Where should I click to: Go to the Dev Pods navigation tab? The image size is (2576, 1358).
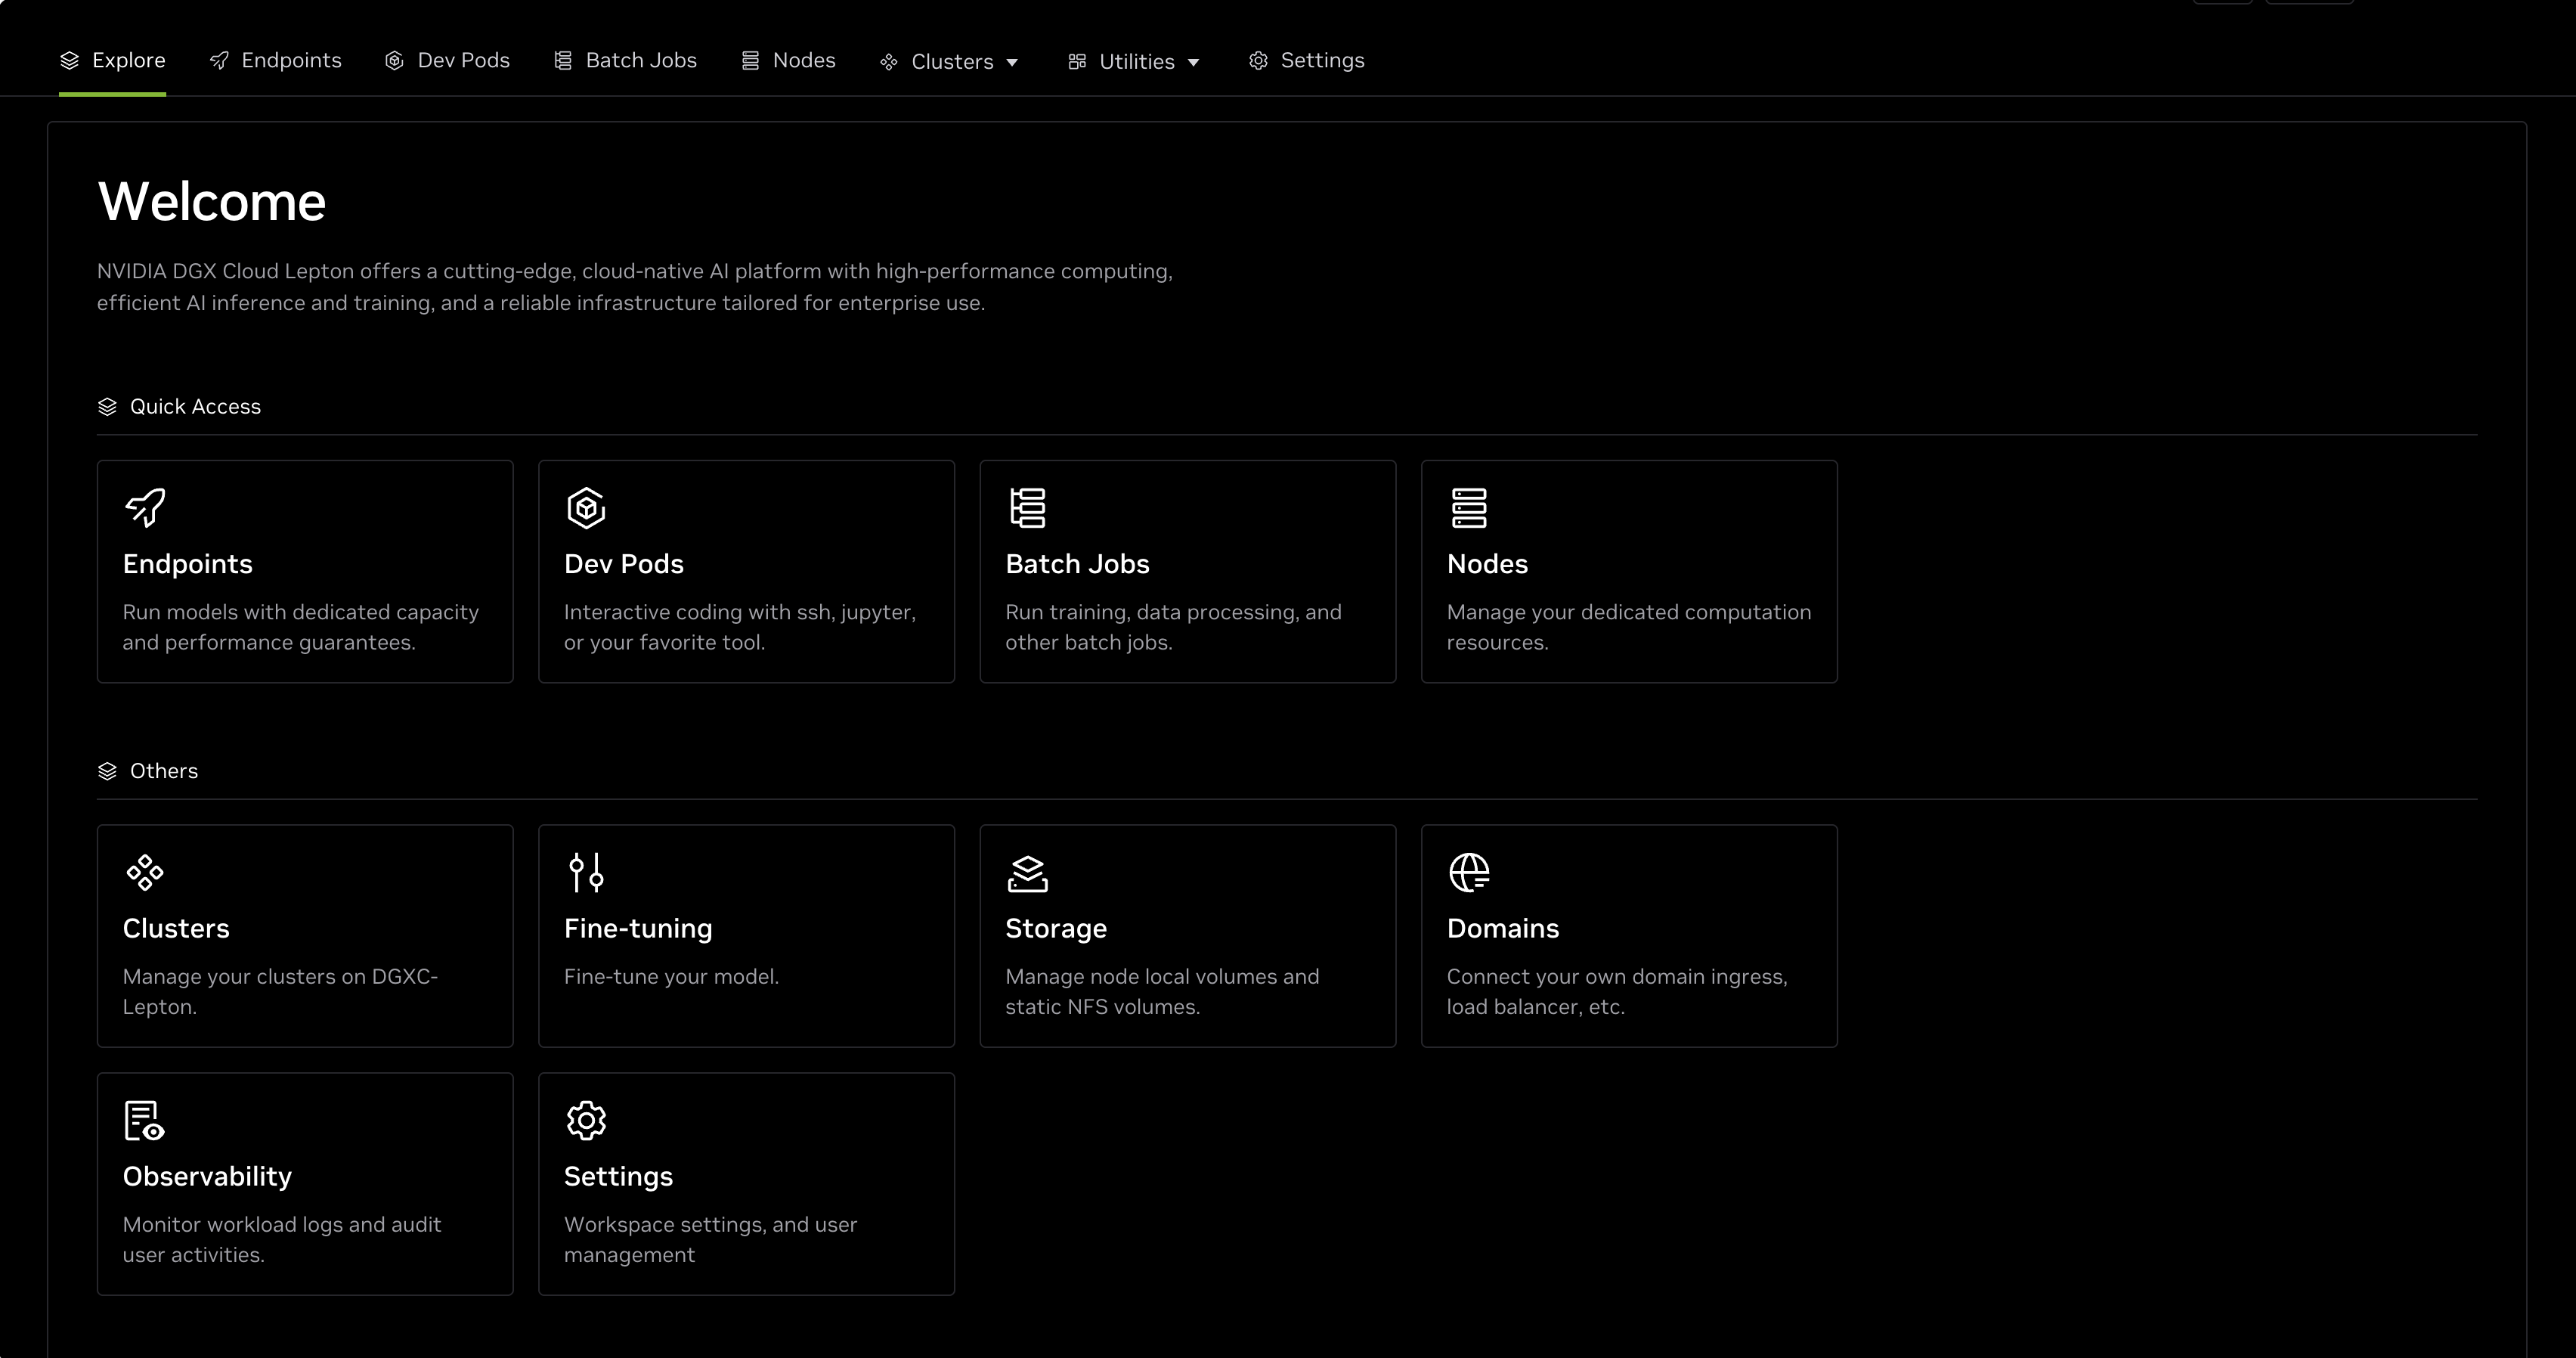[447, 61]
